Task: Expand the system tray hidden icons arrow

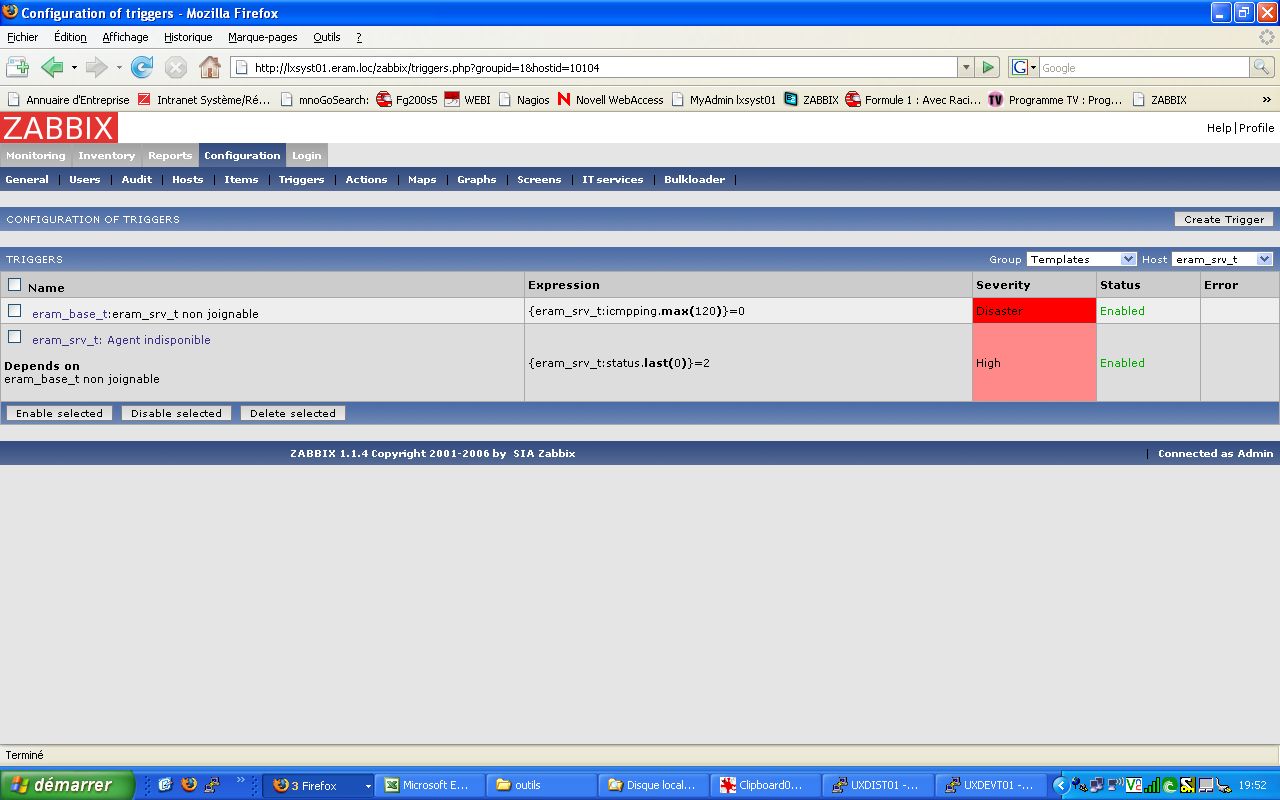Action: 1062,786
